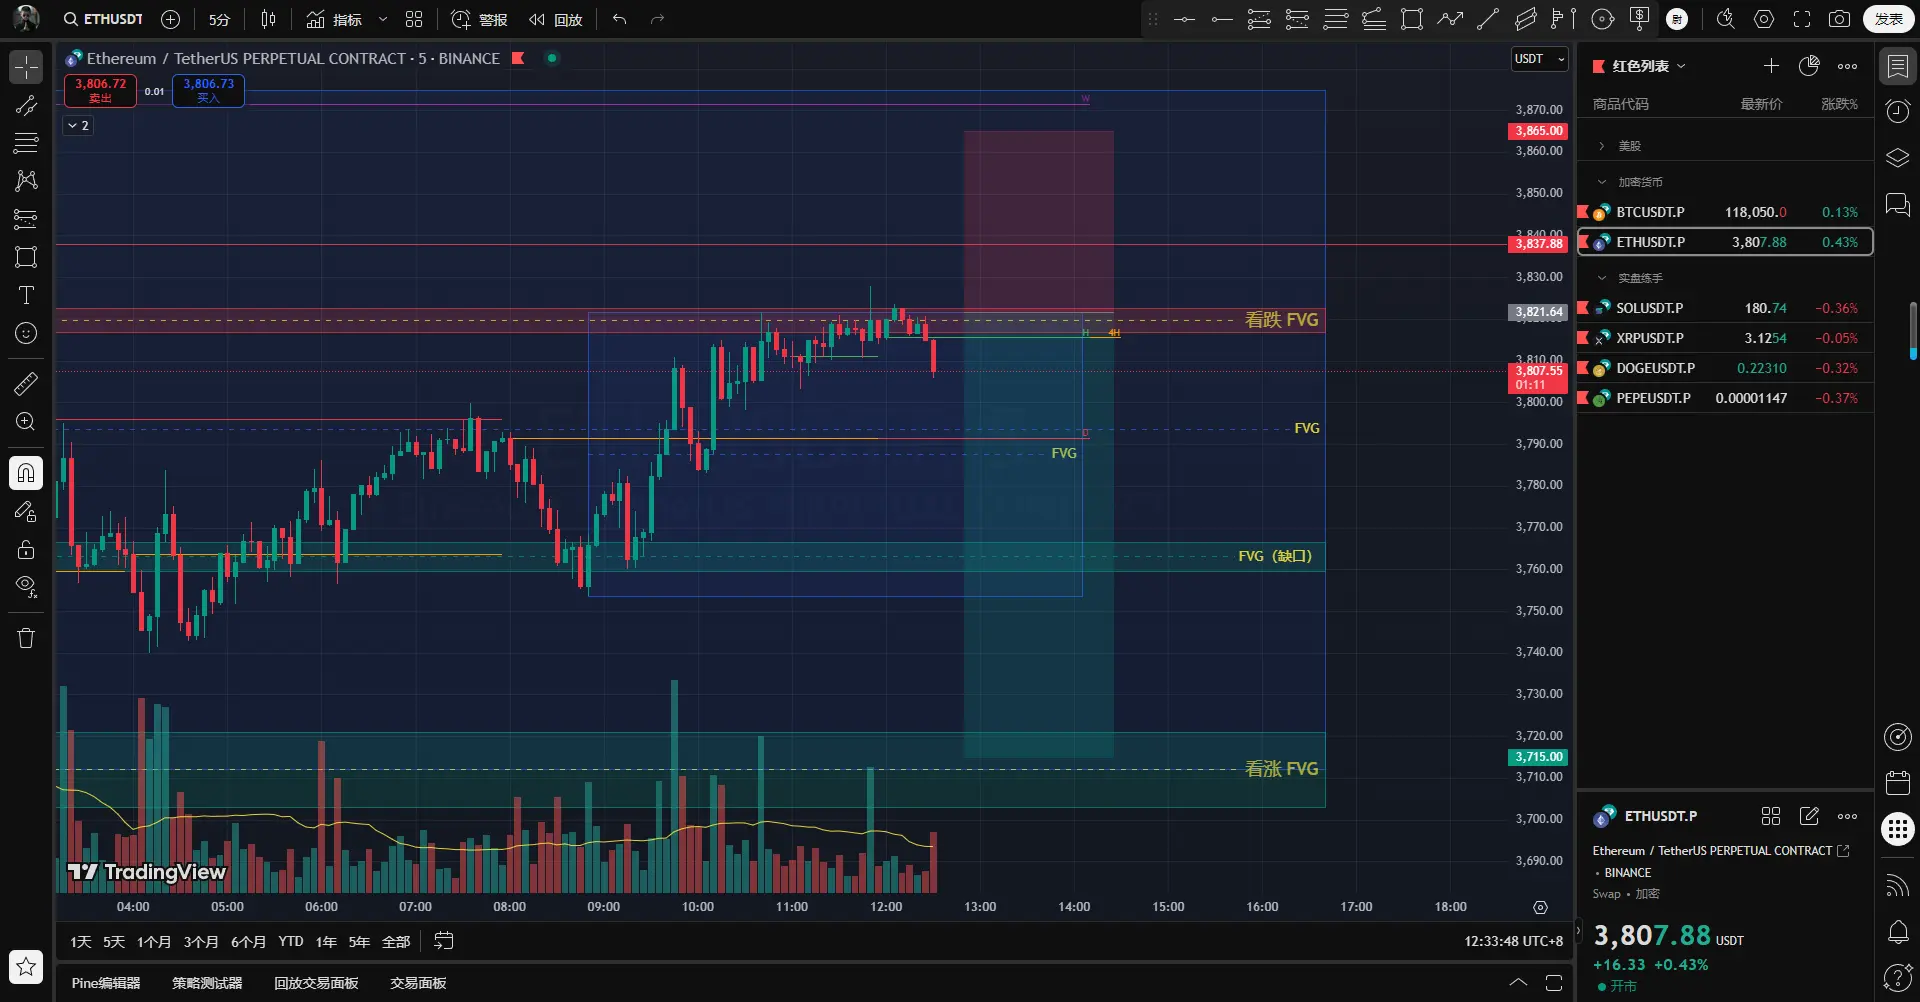
Task: Switch range to 全部
Action: (x=396, y=942)
